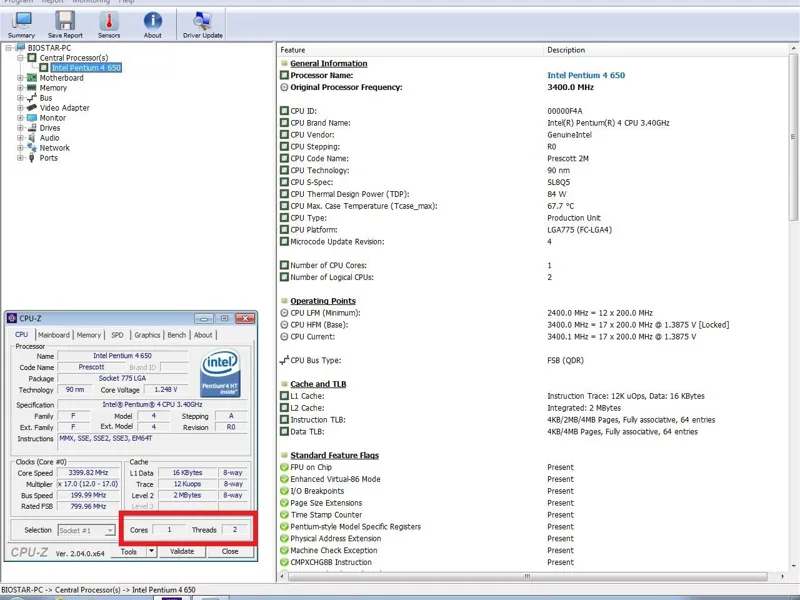
Task: Collapse the Central Processor(s) tree node
Action: pyautogui.click(x=20, y=58)
